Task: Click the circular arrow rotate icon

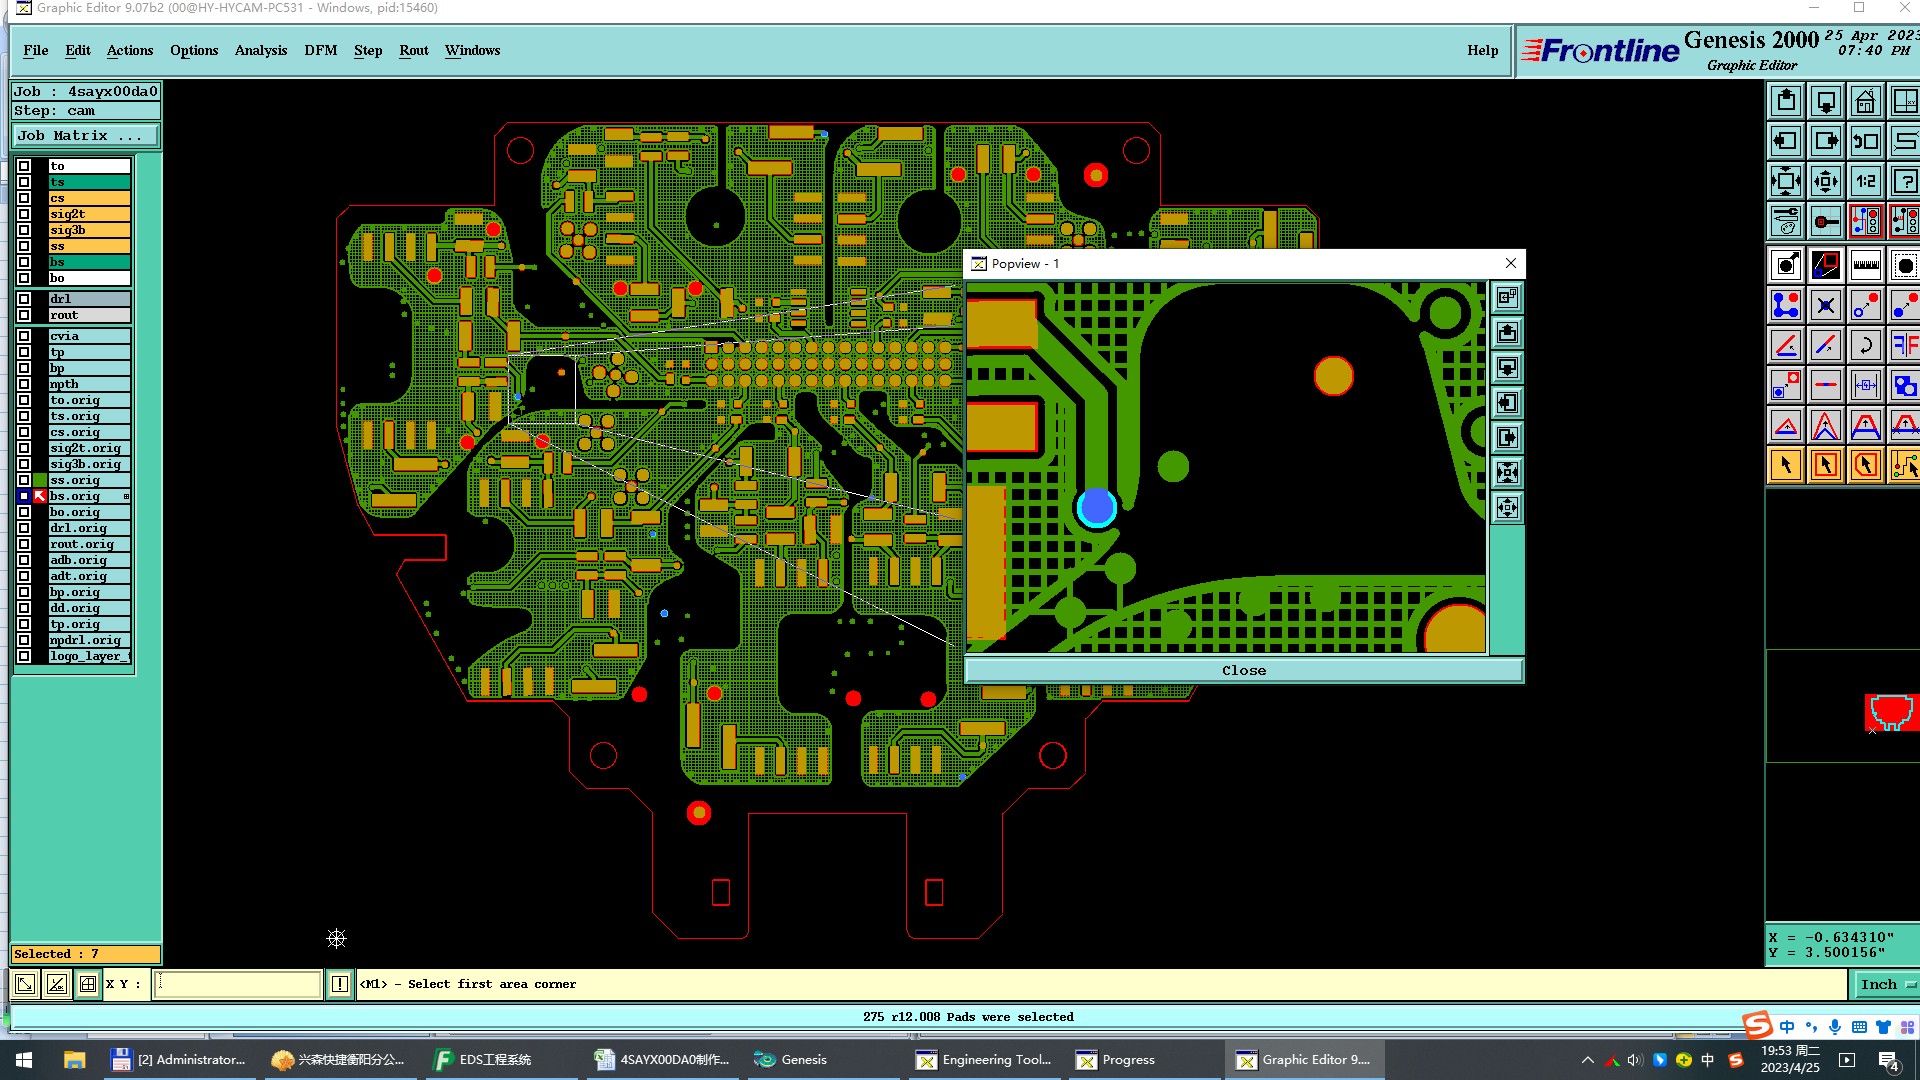Action: click(x=1866, y=345)
